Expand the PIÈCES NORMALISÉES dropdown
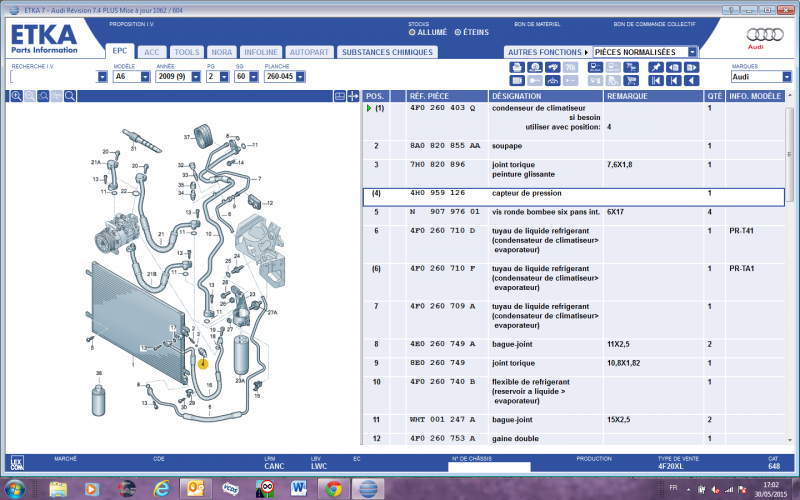The width and height of the screenshot is (800, 500). point(692,51)
